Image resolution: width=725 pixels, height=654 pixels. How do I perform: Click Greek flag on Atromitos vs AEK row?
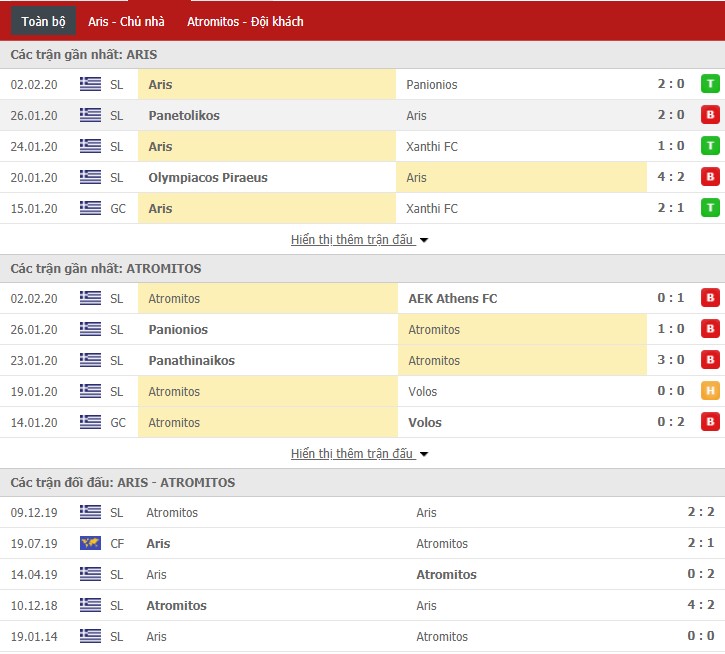coord(90,298)
